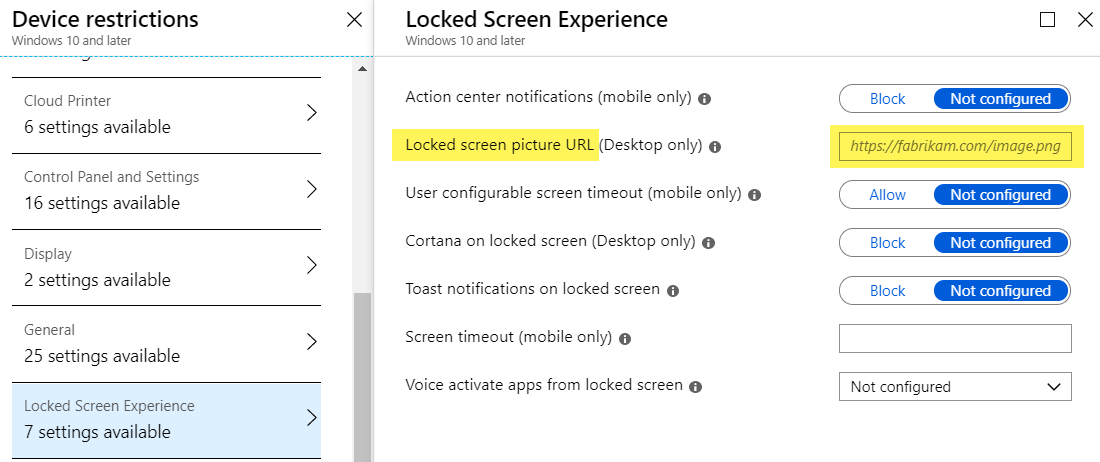Viewport: 1100px width, 462px height.
Task: Click the Locked screen picture URL field
Action: click(955, 147)
